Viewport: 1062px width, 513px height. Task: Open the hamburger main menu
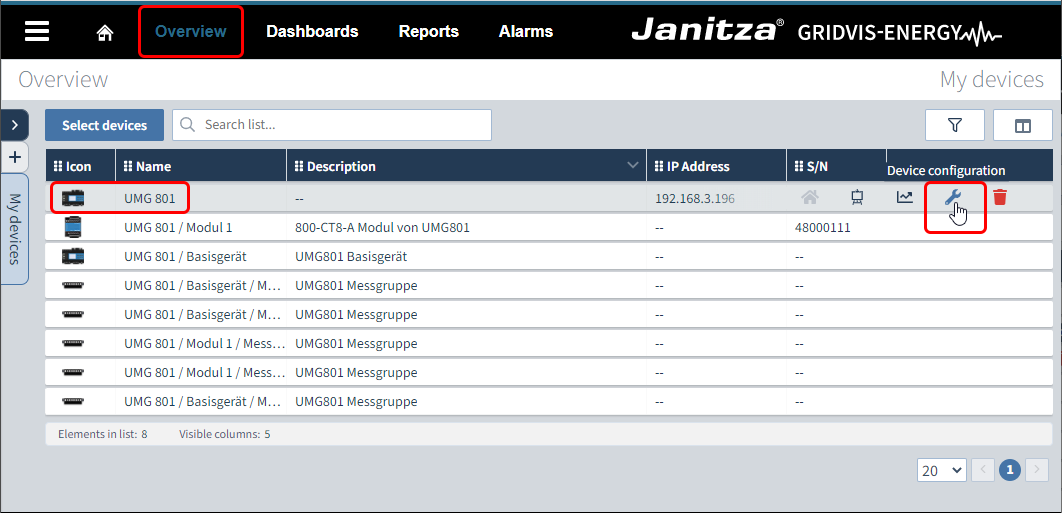[37, 31]
